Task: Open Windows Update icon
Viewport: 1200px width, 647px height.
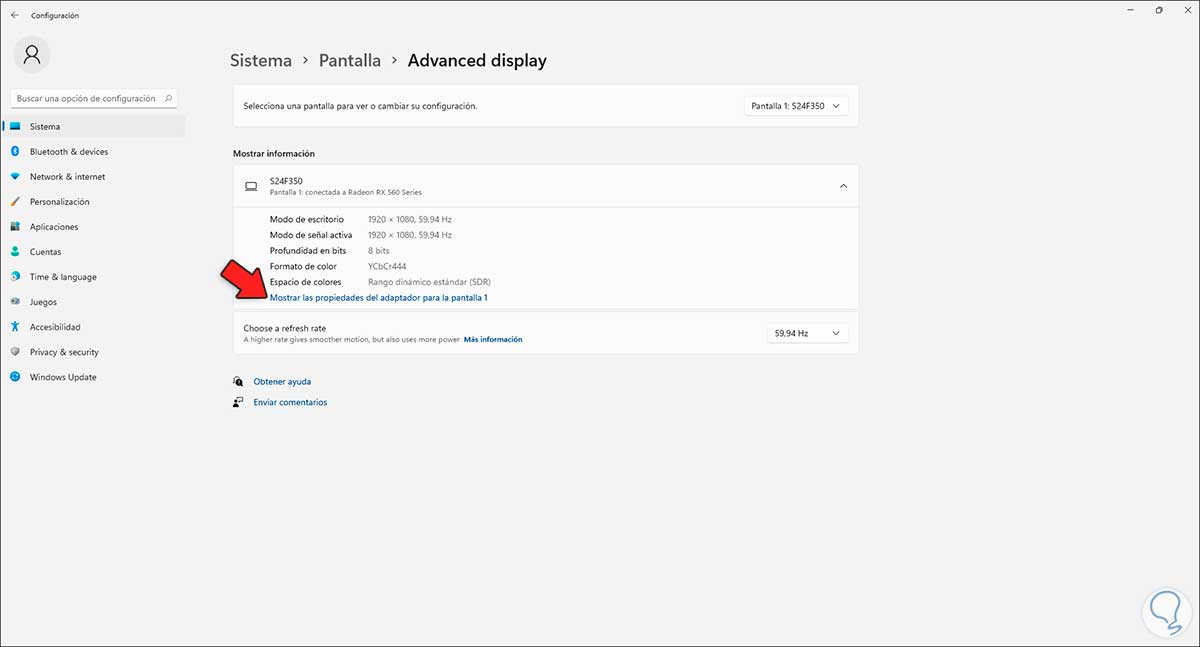Action: (16, 377)
